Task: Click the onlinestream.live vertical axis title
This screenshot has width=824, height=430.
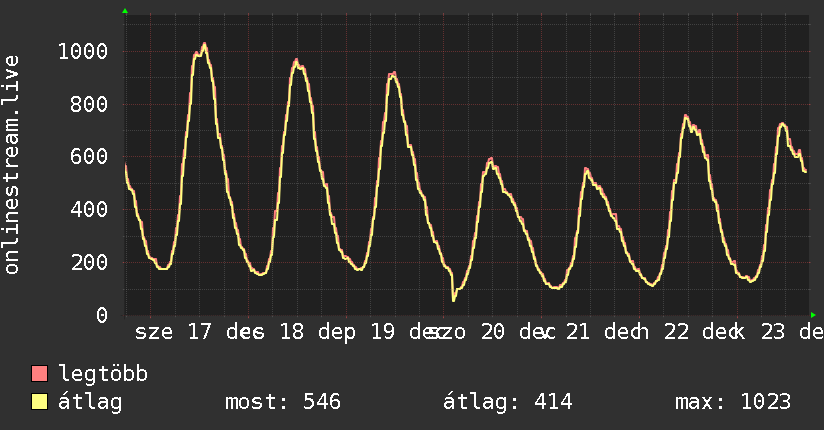Action: pos(11,165)
